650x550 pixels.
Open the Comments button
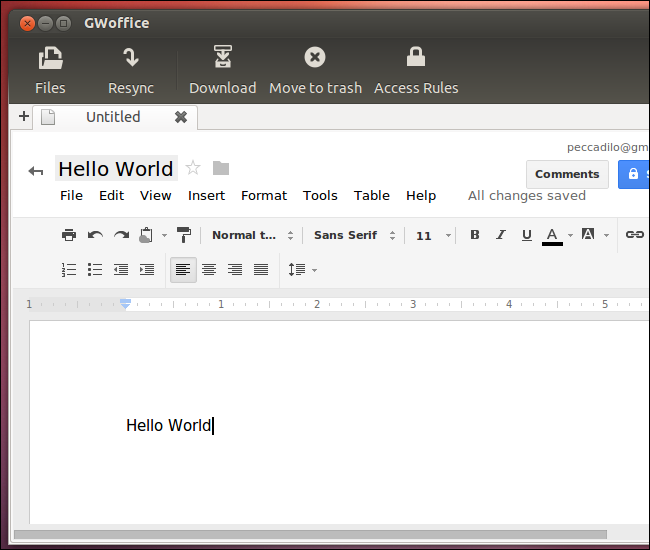567,174
